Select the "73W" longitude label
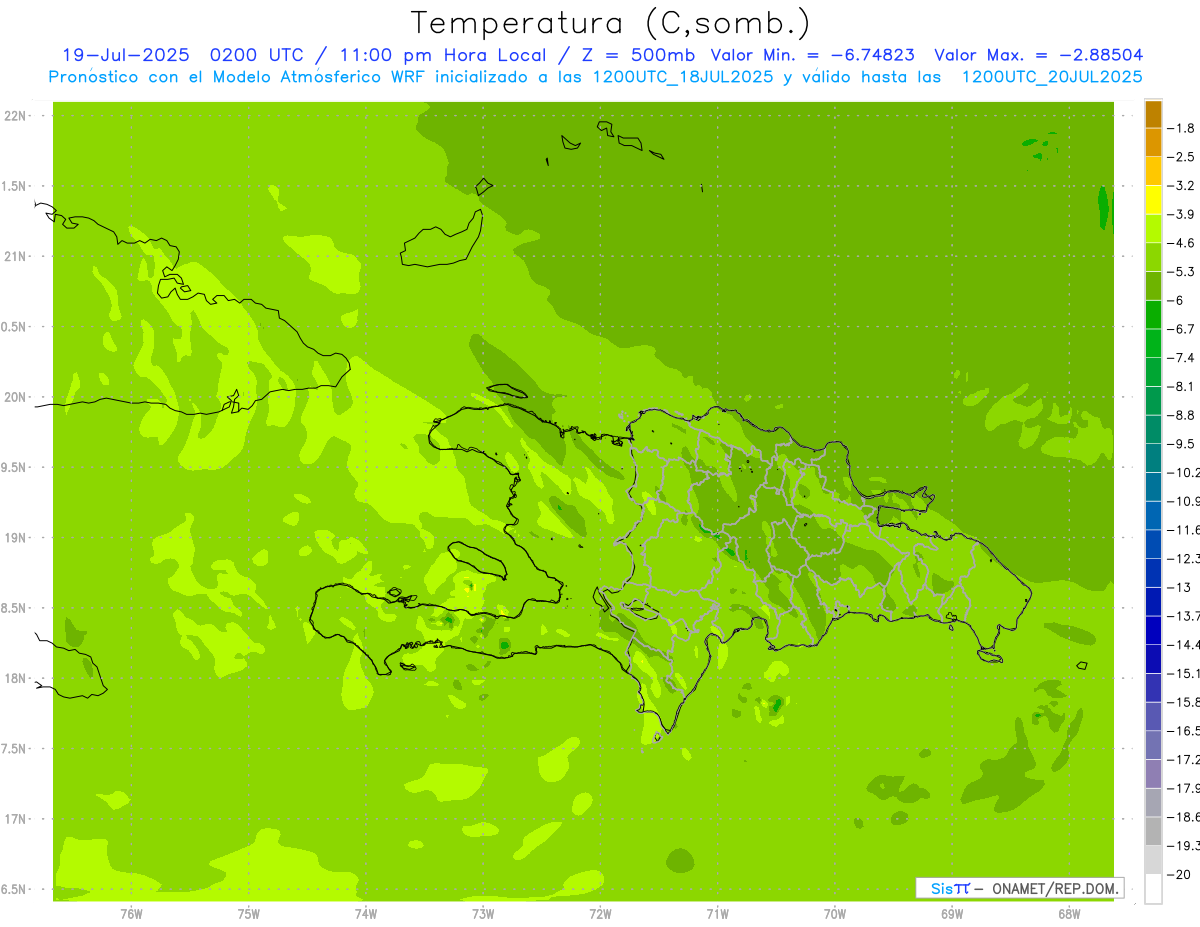Viewport: 1200px width, 927px height. (x=483, y=914)
